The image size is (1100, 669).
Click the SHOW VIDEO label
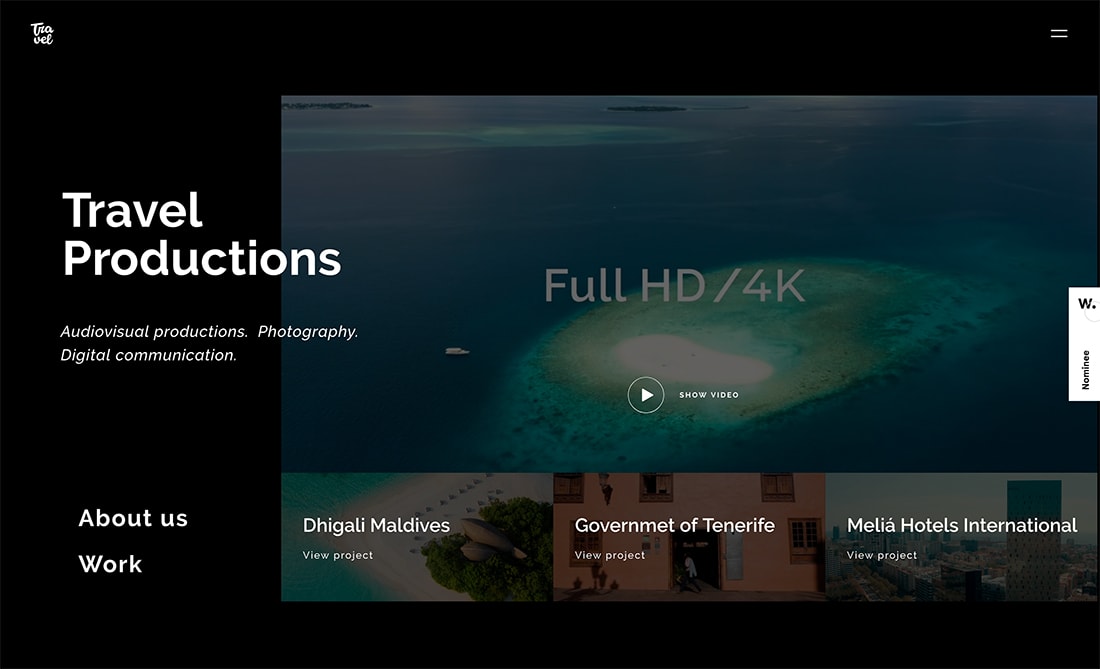tap(709, 395)
